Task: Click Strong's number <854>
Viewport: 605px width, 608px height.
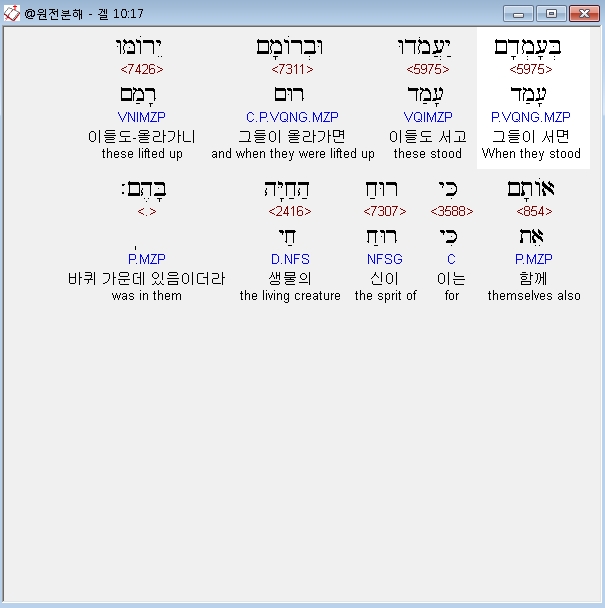Action: click(534, 211)
